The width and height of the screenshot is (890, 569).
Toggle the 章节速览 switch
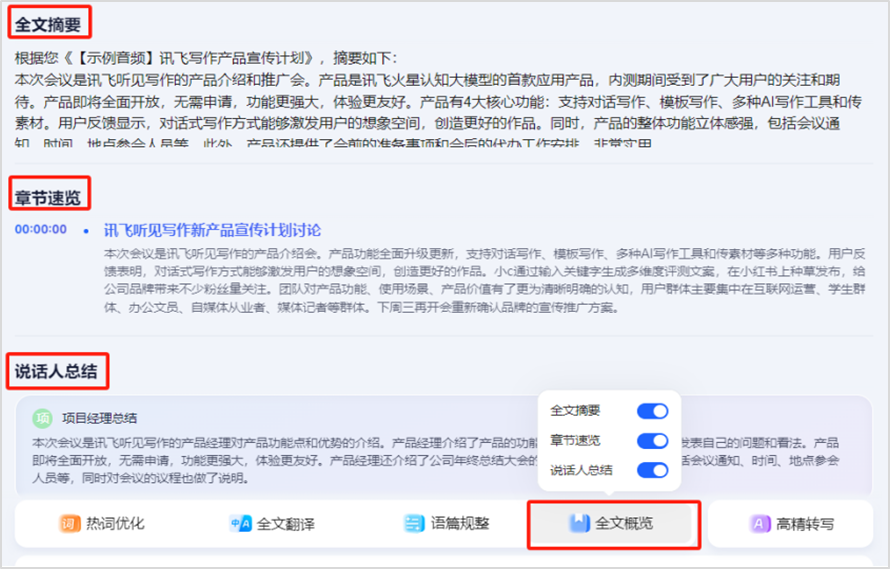[x=652, y=441]
